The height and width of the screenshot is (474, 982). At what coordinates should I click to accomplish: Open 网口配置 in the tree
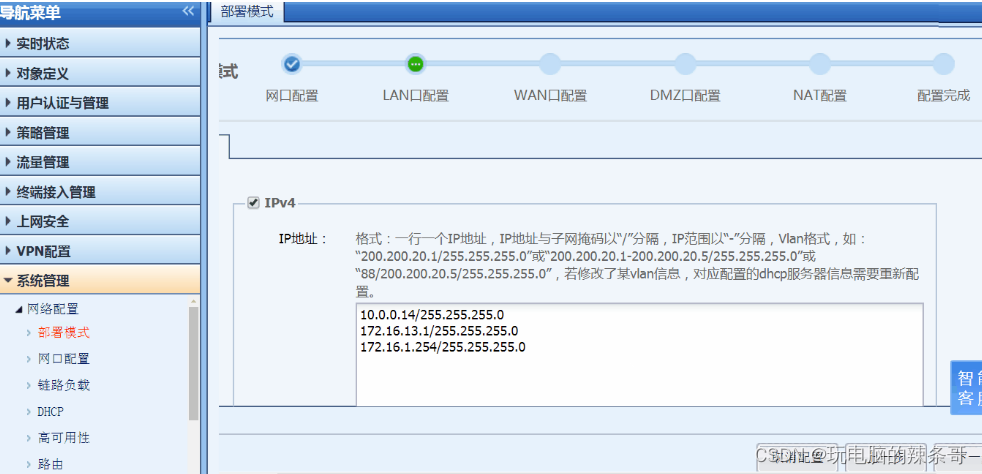[64, 359]
